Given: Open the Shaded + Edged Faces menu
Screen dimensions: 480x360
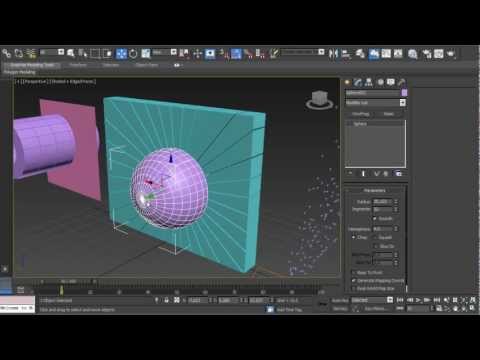Looking at the screenshot, I should [72, 81].
